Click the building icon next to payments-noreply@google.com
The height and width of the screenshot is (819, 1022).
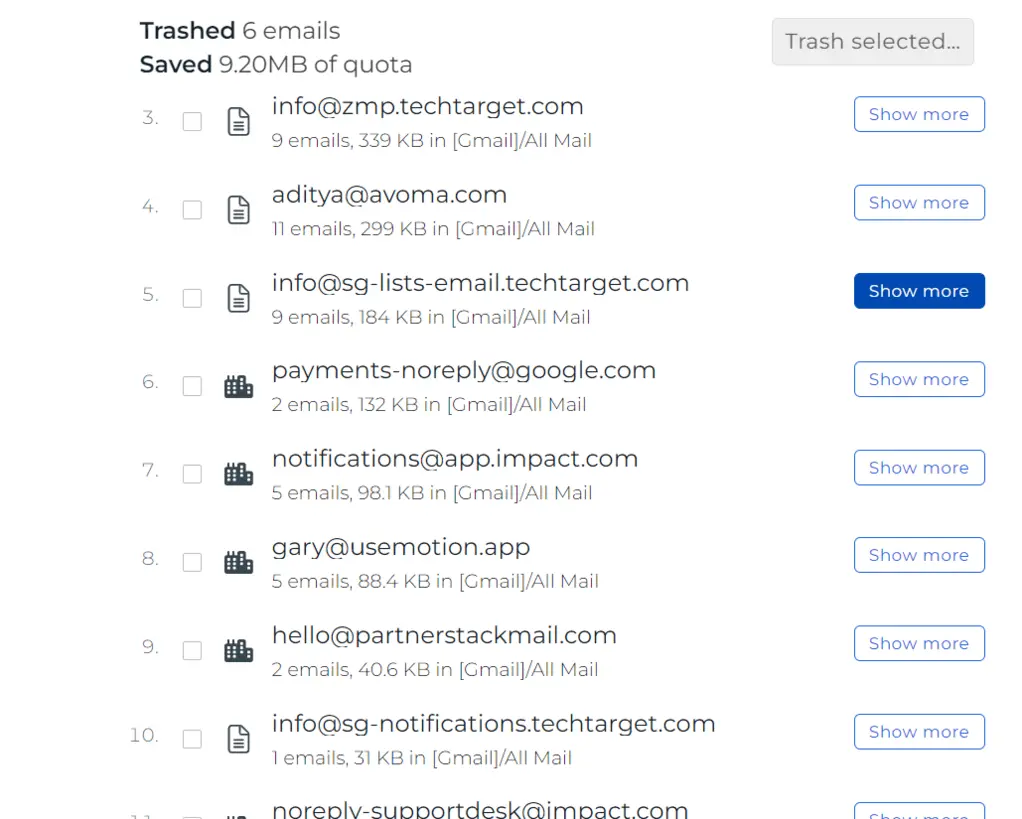tap(238, 385)
